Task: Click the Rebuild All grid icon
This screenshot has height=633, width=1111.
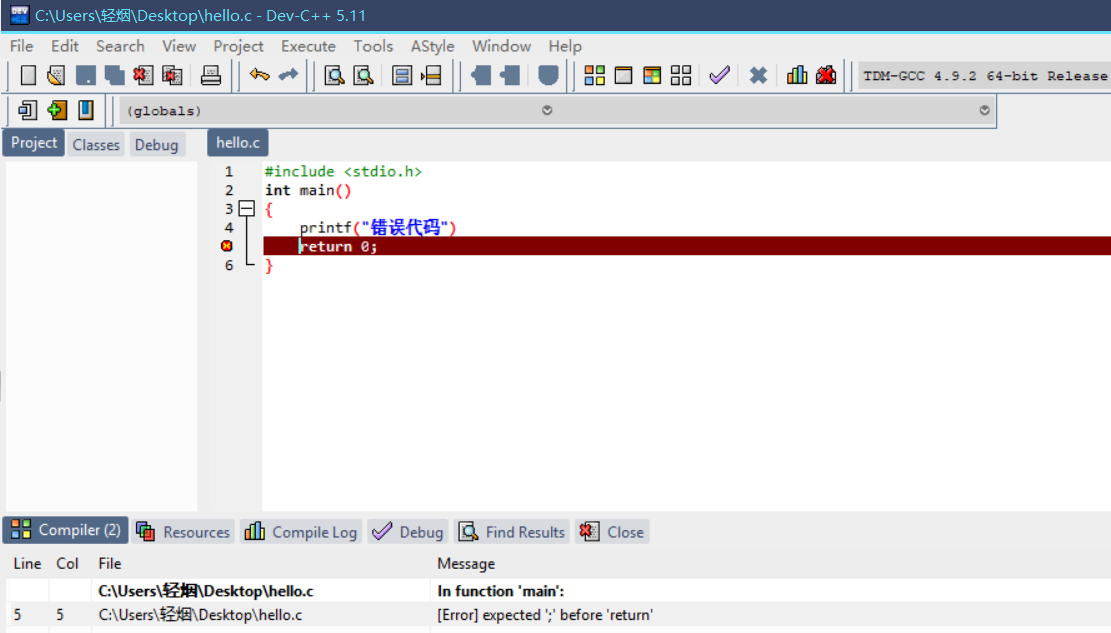Action: coord(681,75)
